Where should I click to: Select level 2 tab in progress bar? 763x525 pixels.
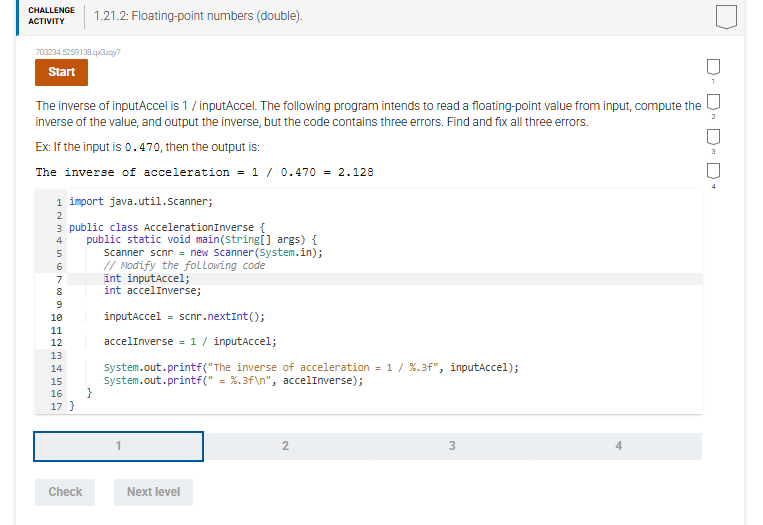[x=285, y=446]
